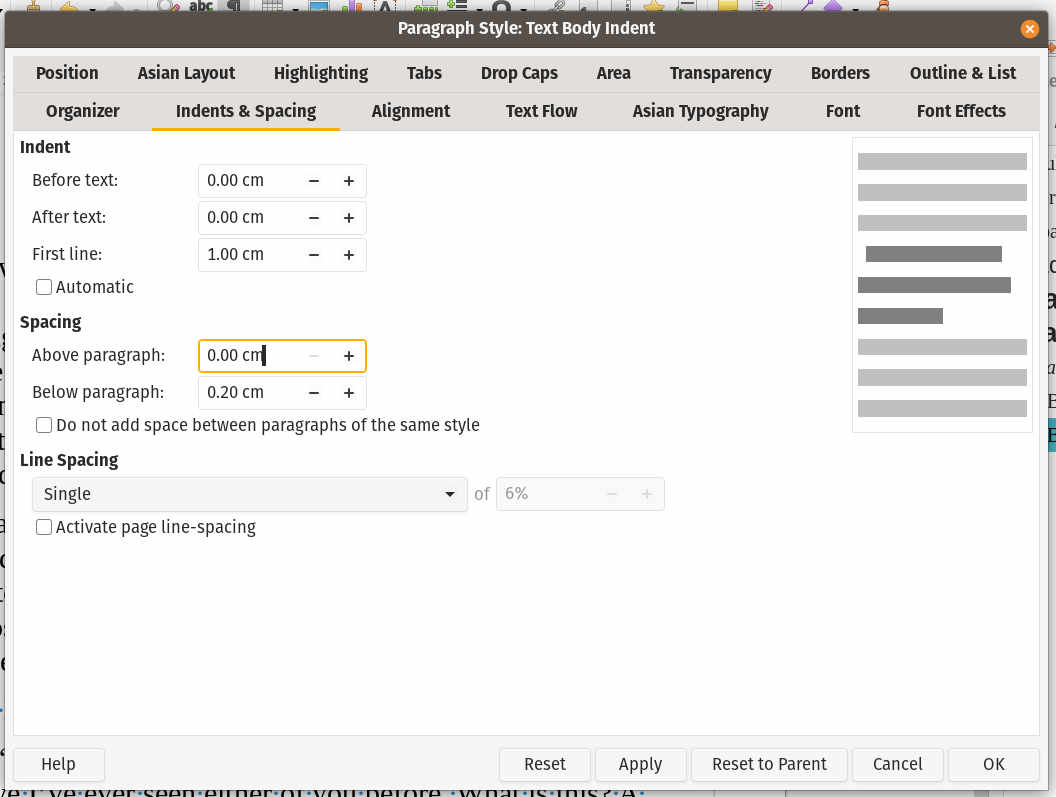This screenshot has width=1056, height=797.
Task: Switch to the Organizer tab
Action: pyautogui.click(x=83, y=111)
